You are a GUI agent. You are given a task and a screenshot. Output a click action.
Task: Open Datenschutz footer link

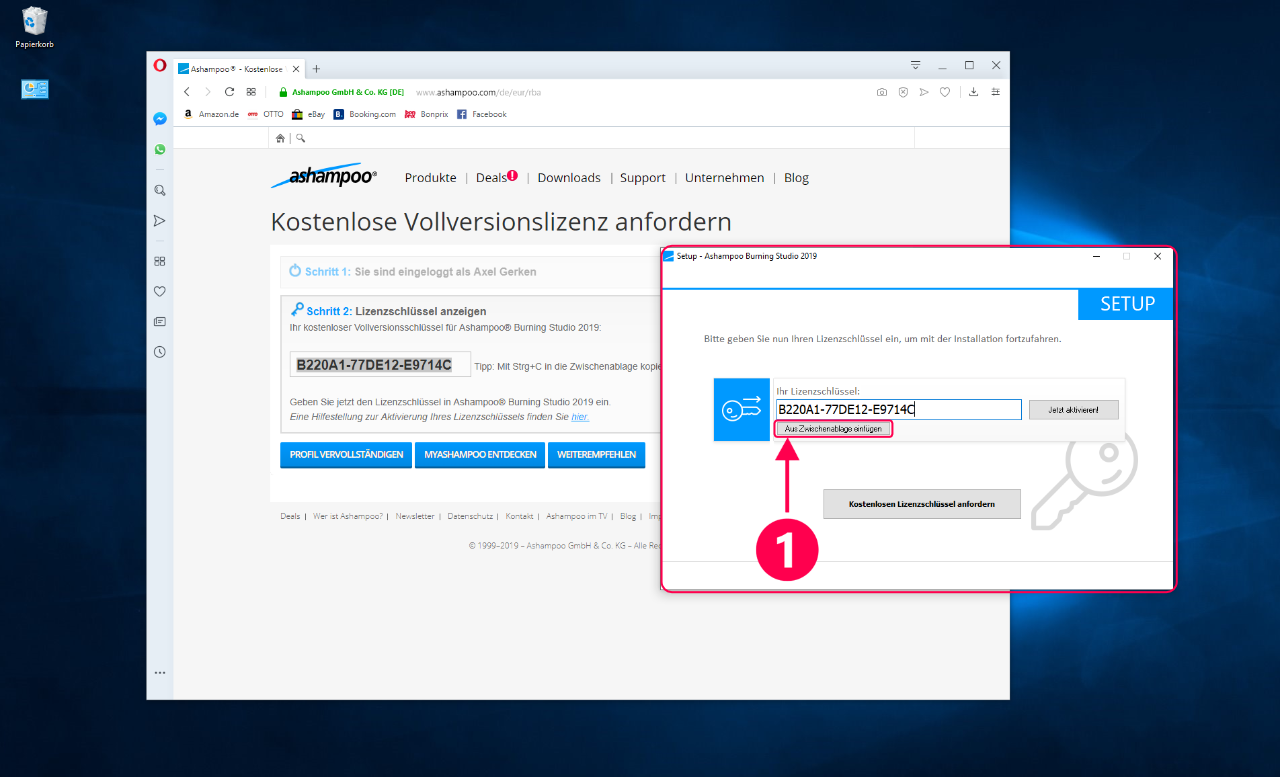pos(470,517)
